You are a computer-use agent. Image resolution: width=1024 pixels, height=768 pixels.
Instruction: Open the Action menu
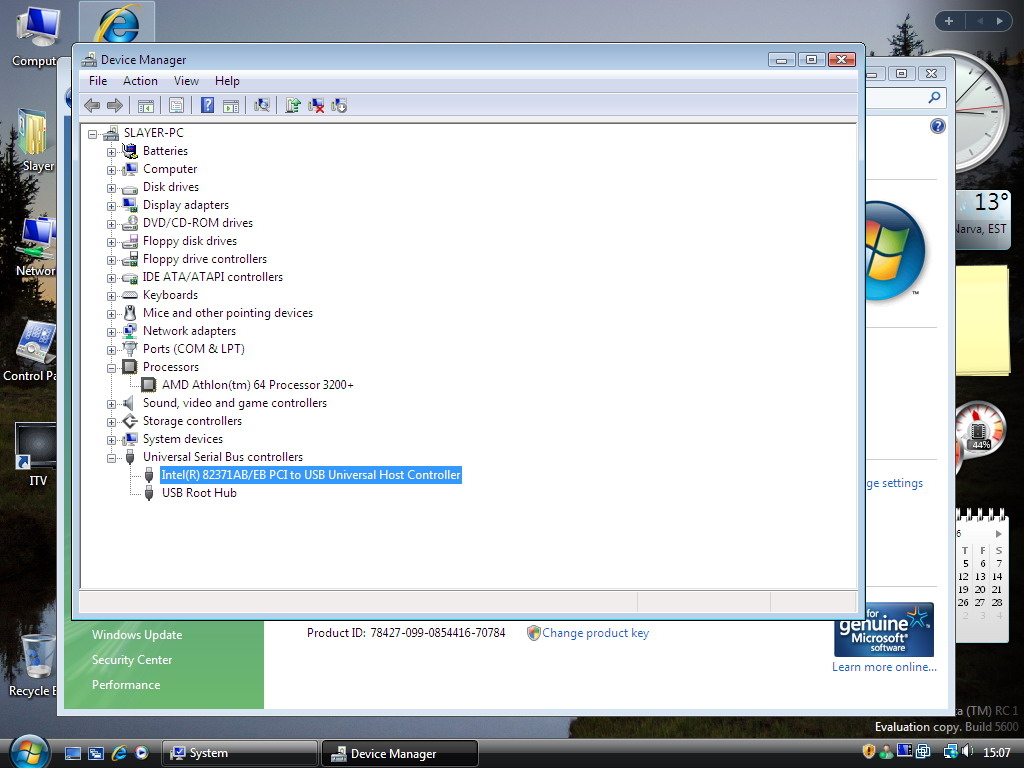point(140,81)
